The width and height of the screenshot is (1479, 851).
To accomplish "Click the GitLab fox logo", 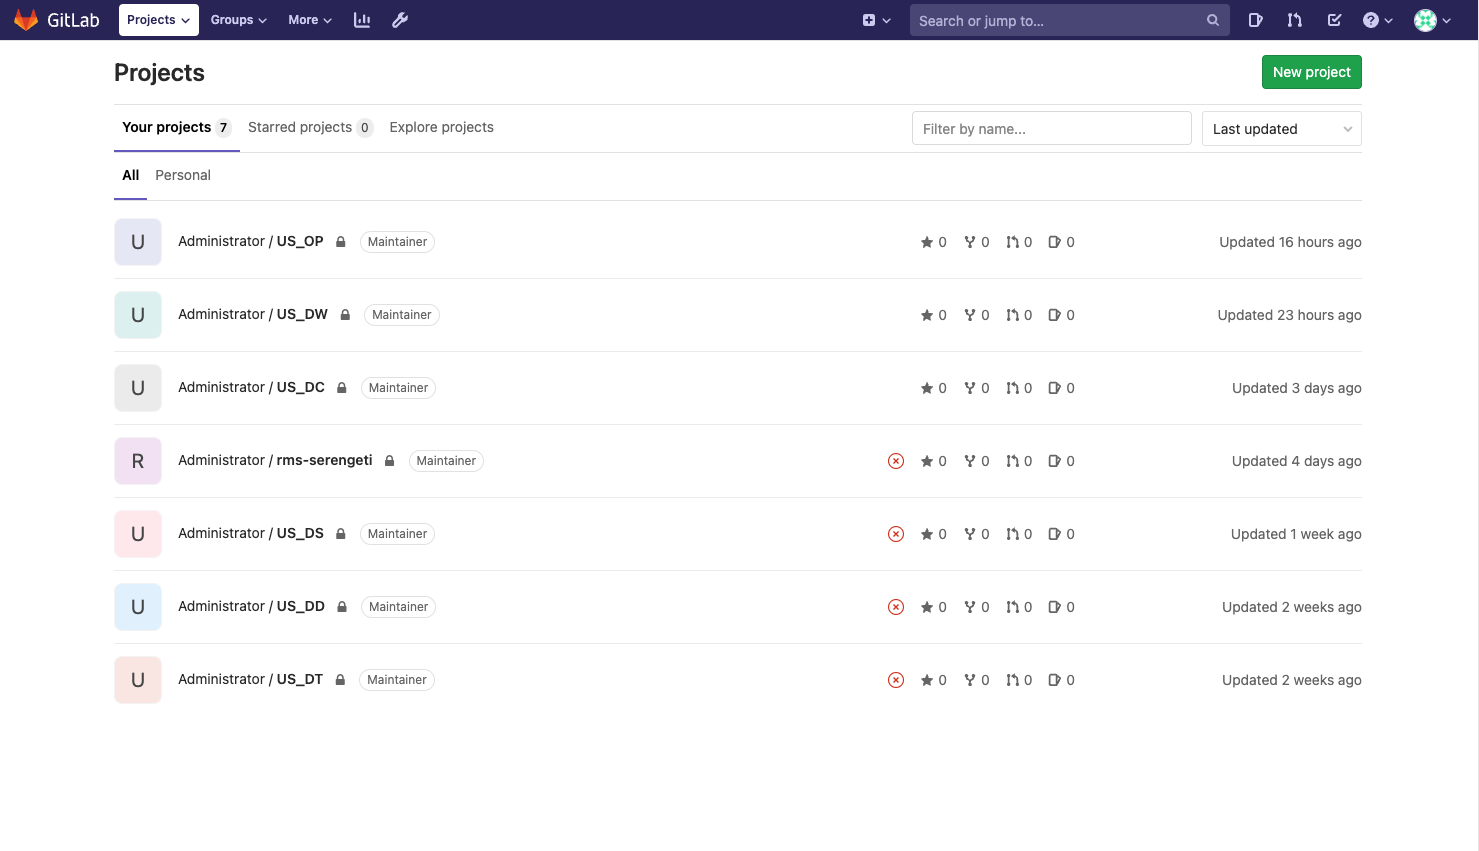I will tap(27, 19).
